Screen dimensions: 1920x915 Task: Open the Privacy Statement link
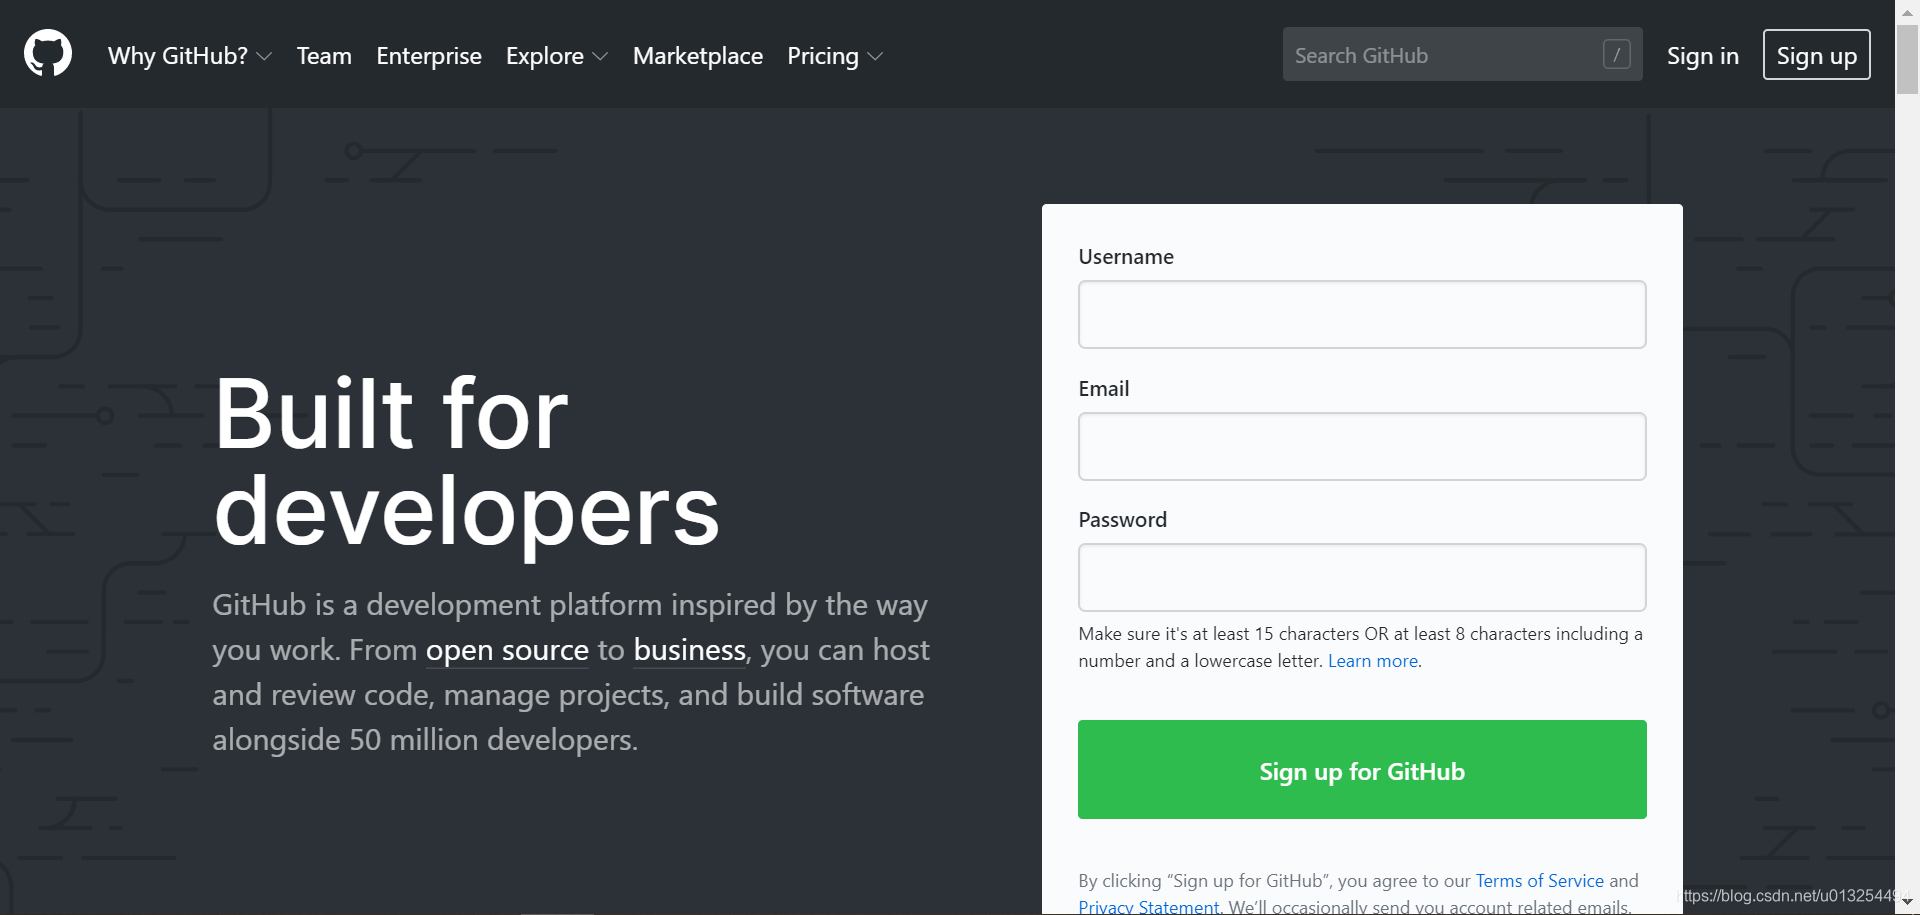[x=1149, y=906]
